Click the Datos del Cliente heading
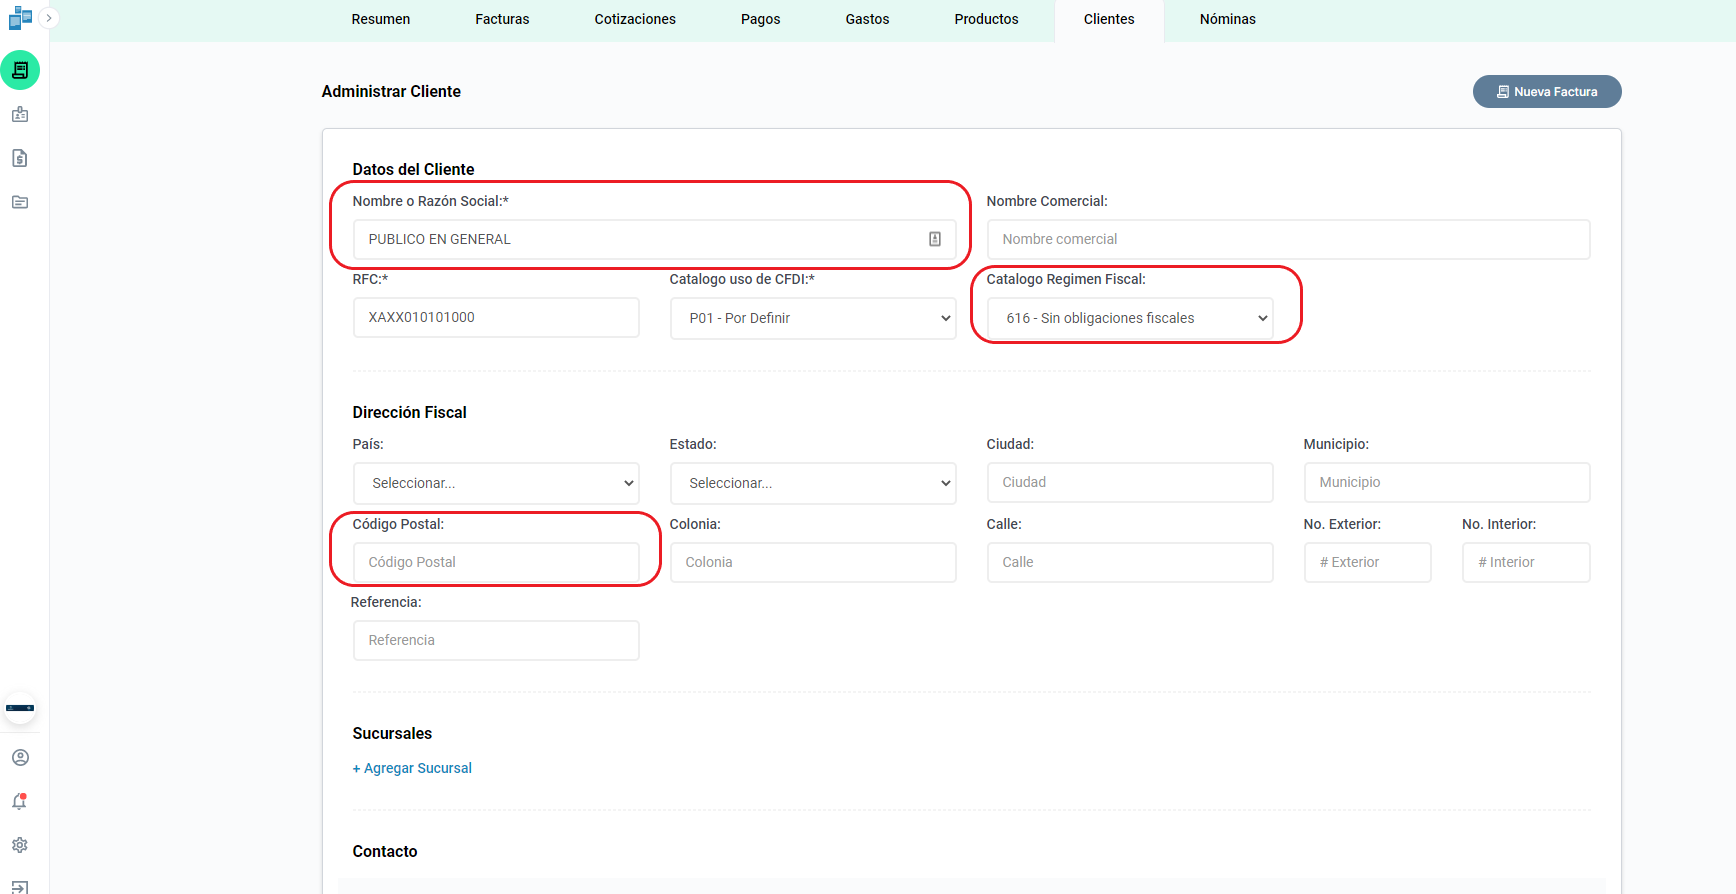This screenshot has height=894, width=1736. click(413, 169)
